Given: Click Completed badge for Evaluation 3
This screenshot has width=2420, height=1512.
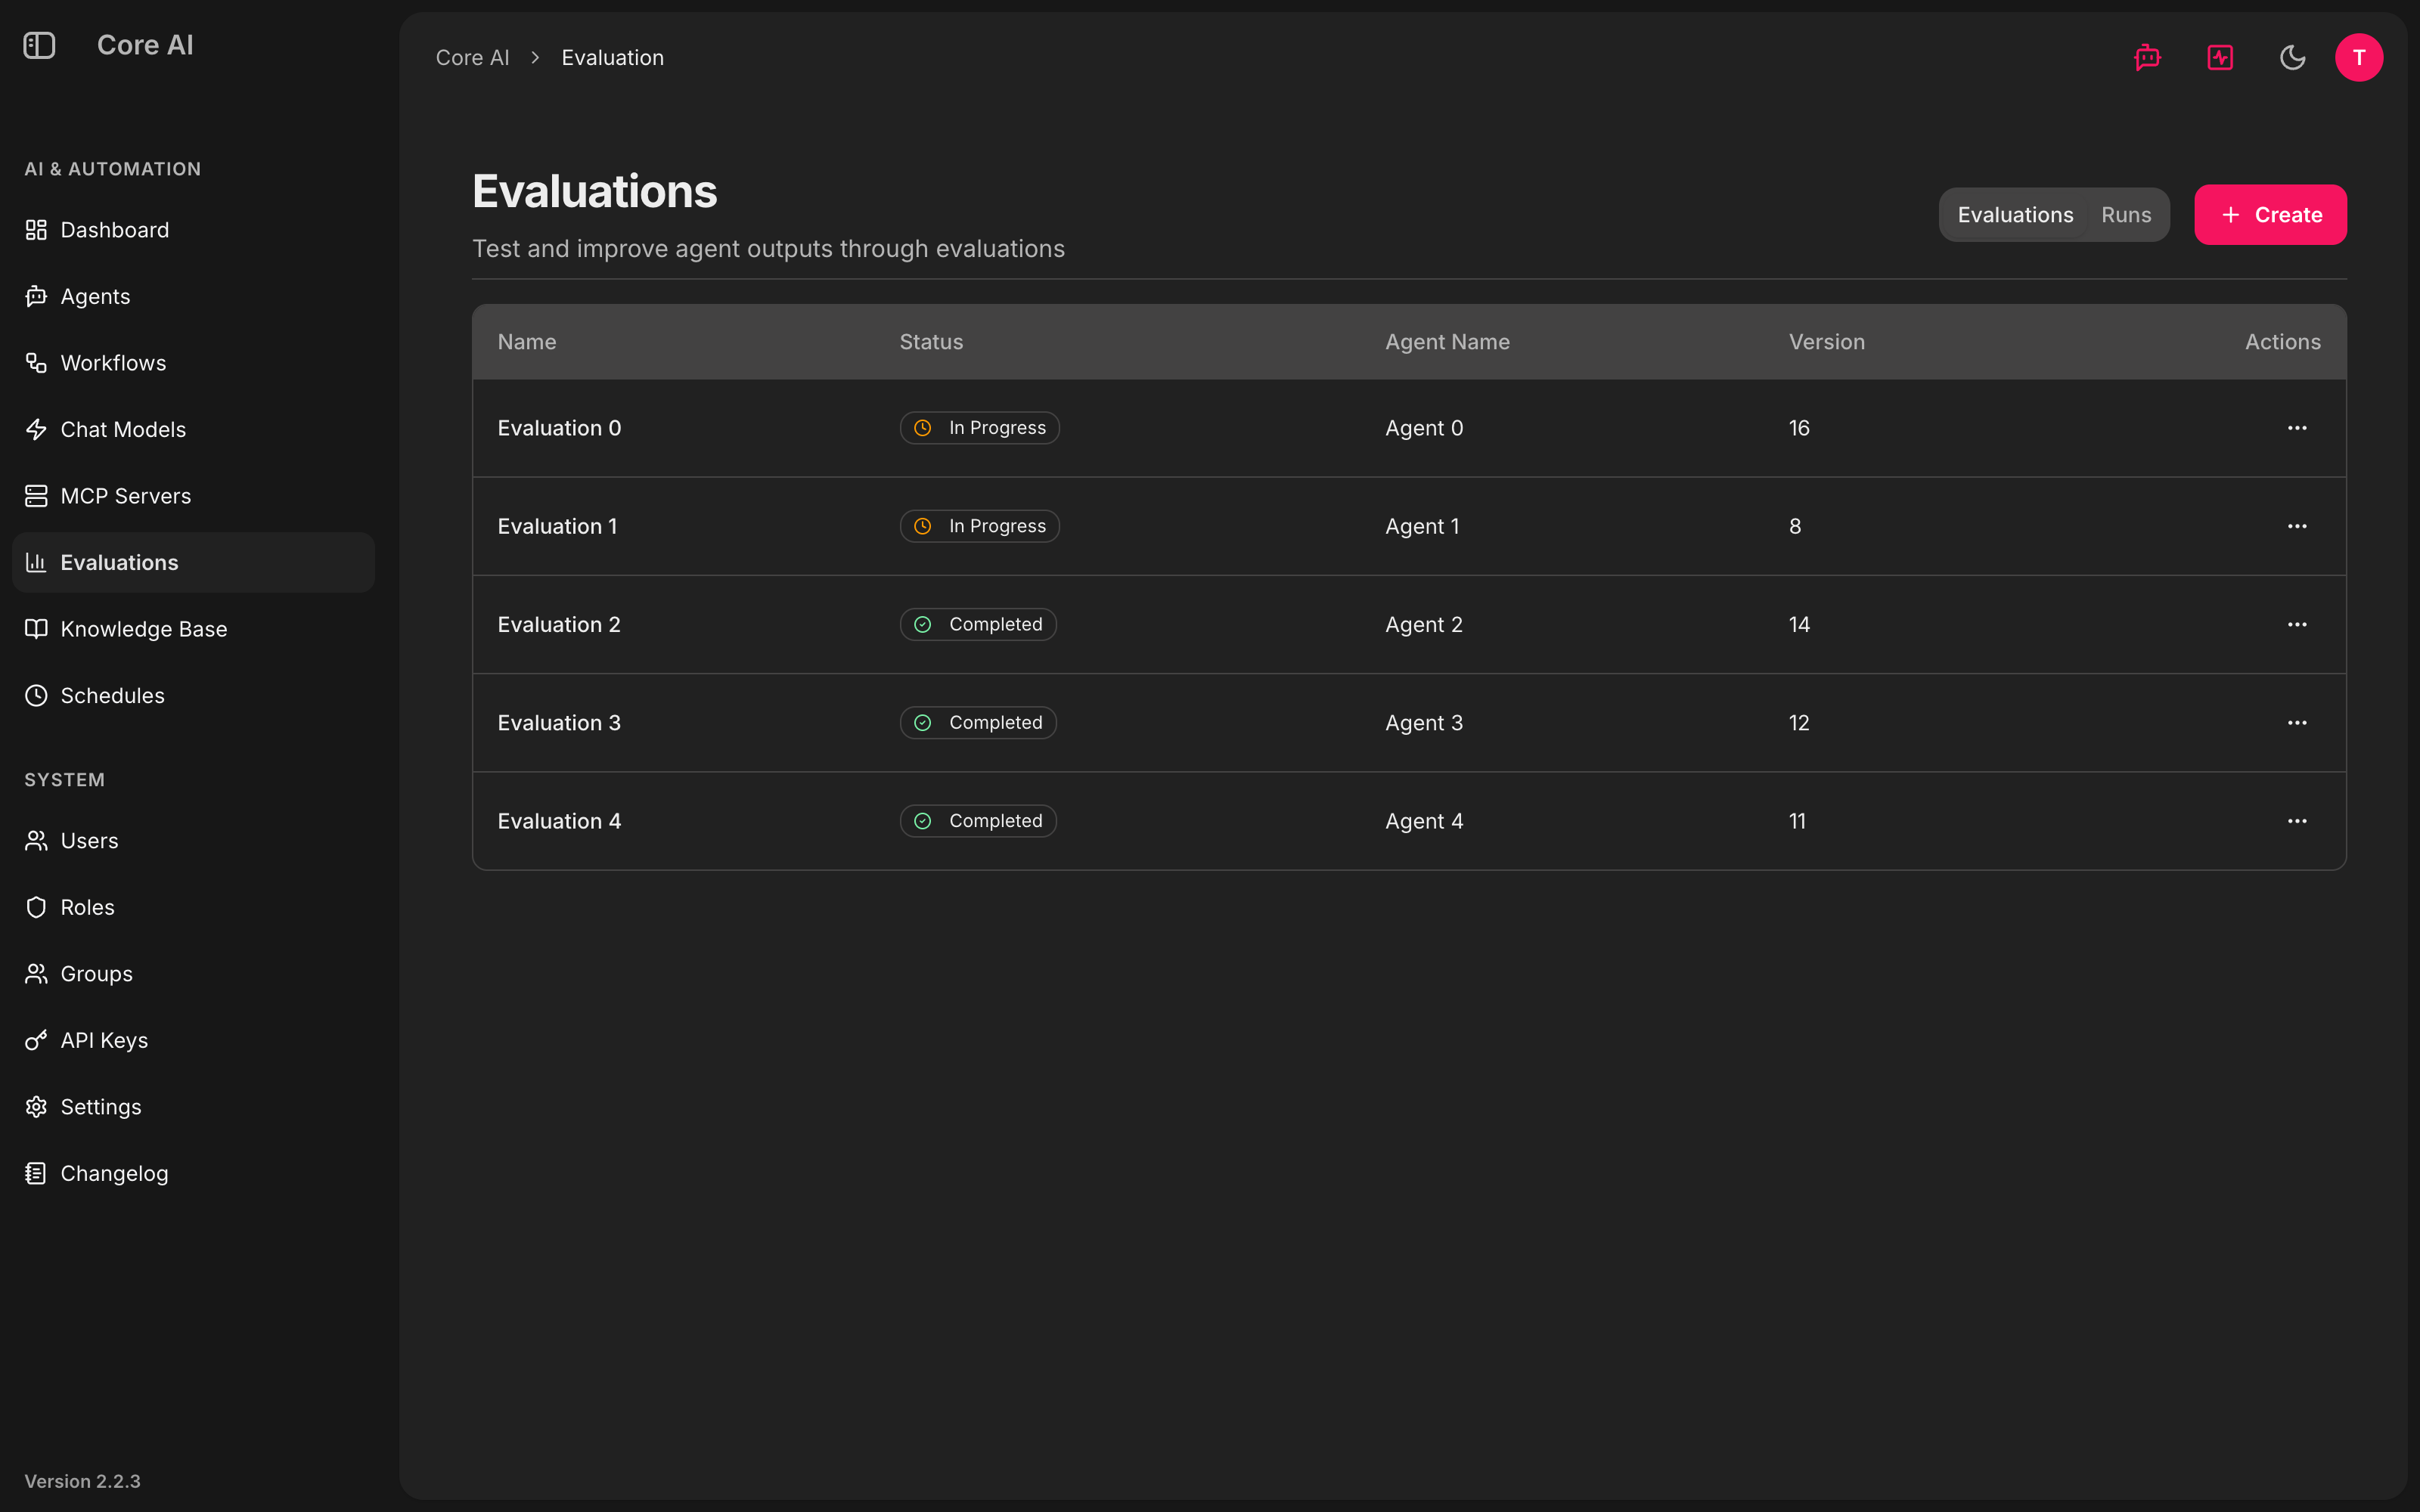Looking at the screenshot, I should pos(978,723).
